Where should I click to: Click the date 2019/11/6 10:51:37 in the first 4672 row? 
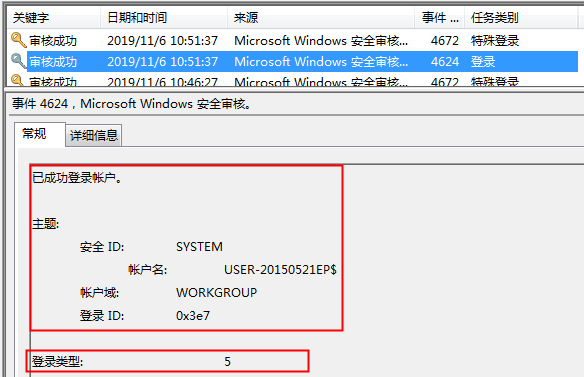tap(162, 41)
